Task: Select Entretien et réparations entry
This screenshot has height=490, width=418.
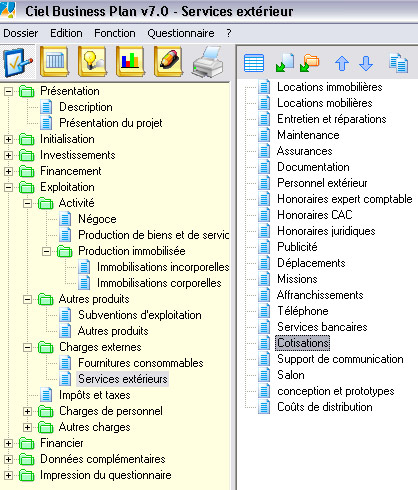Action: [332, 119]
